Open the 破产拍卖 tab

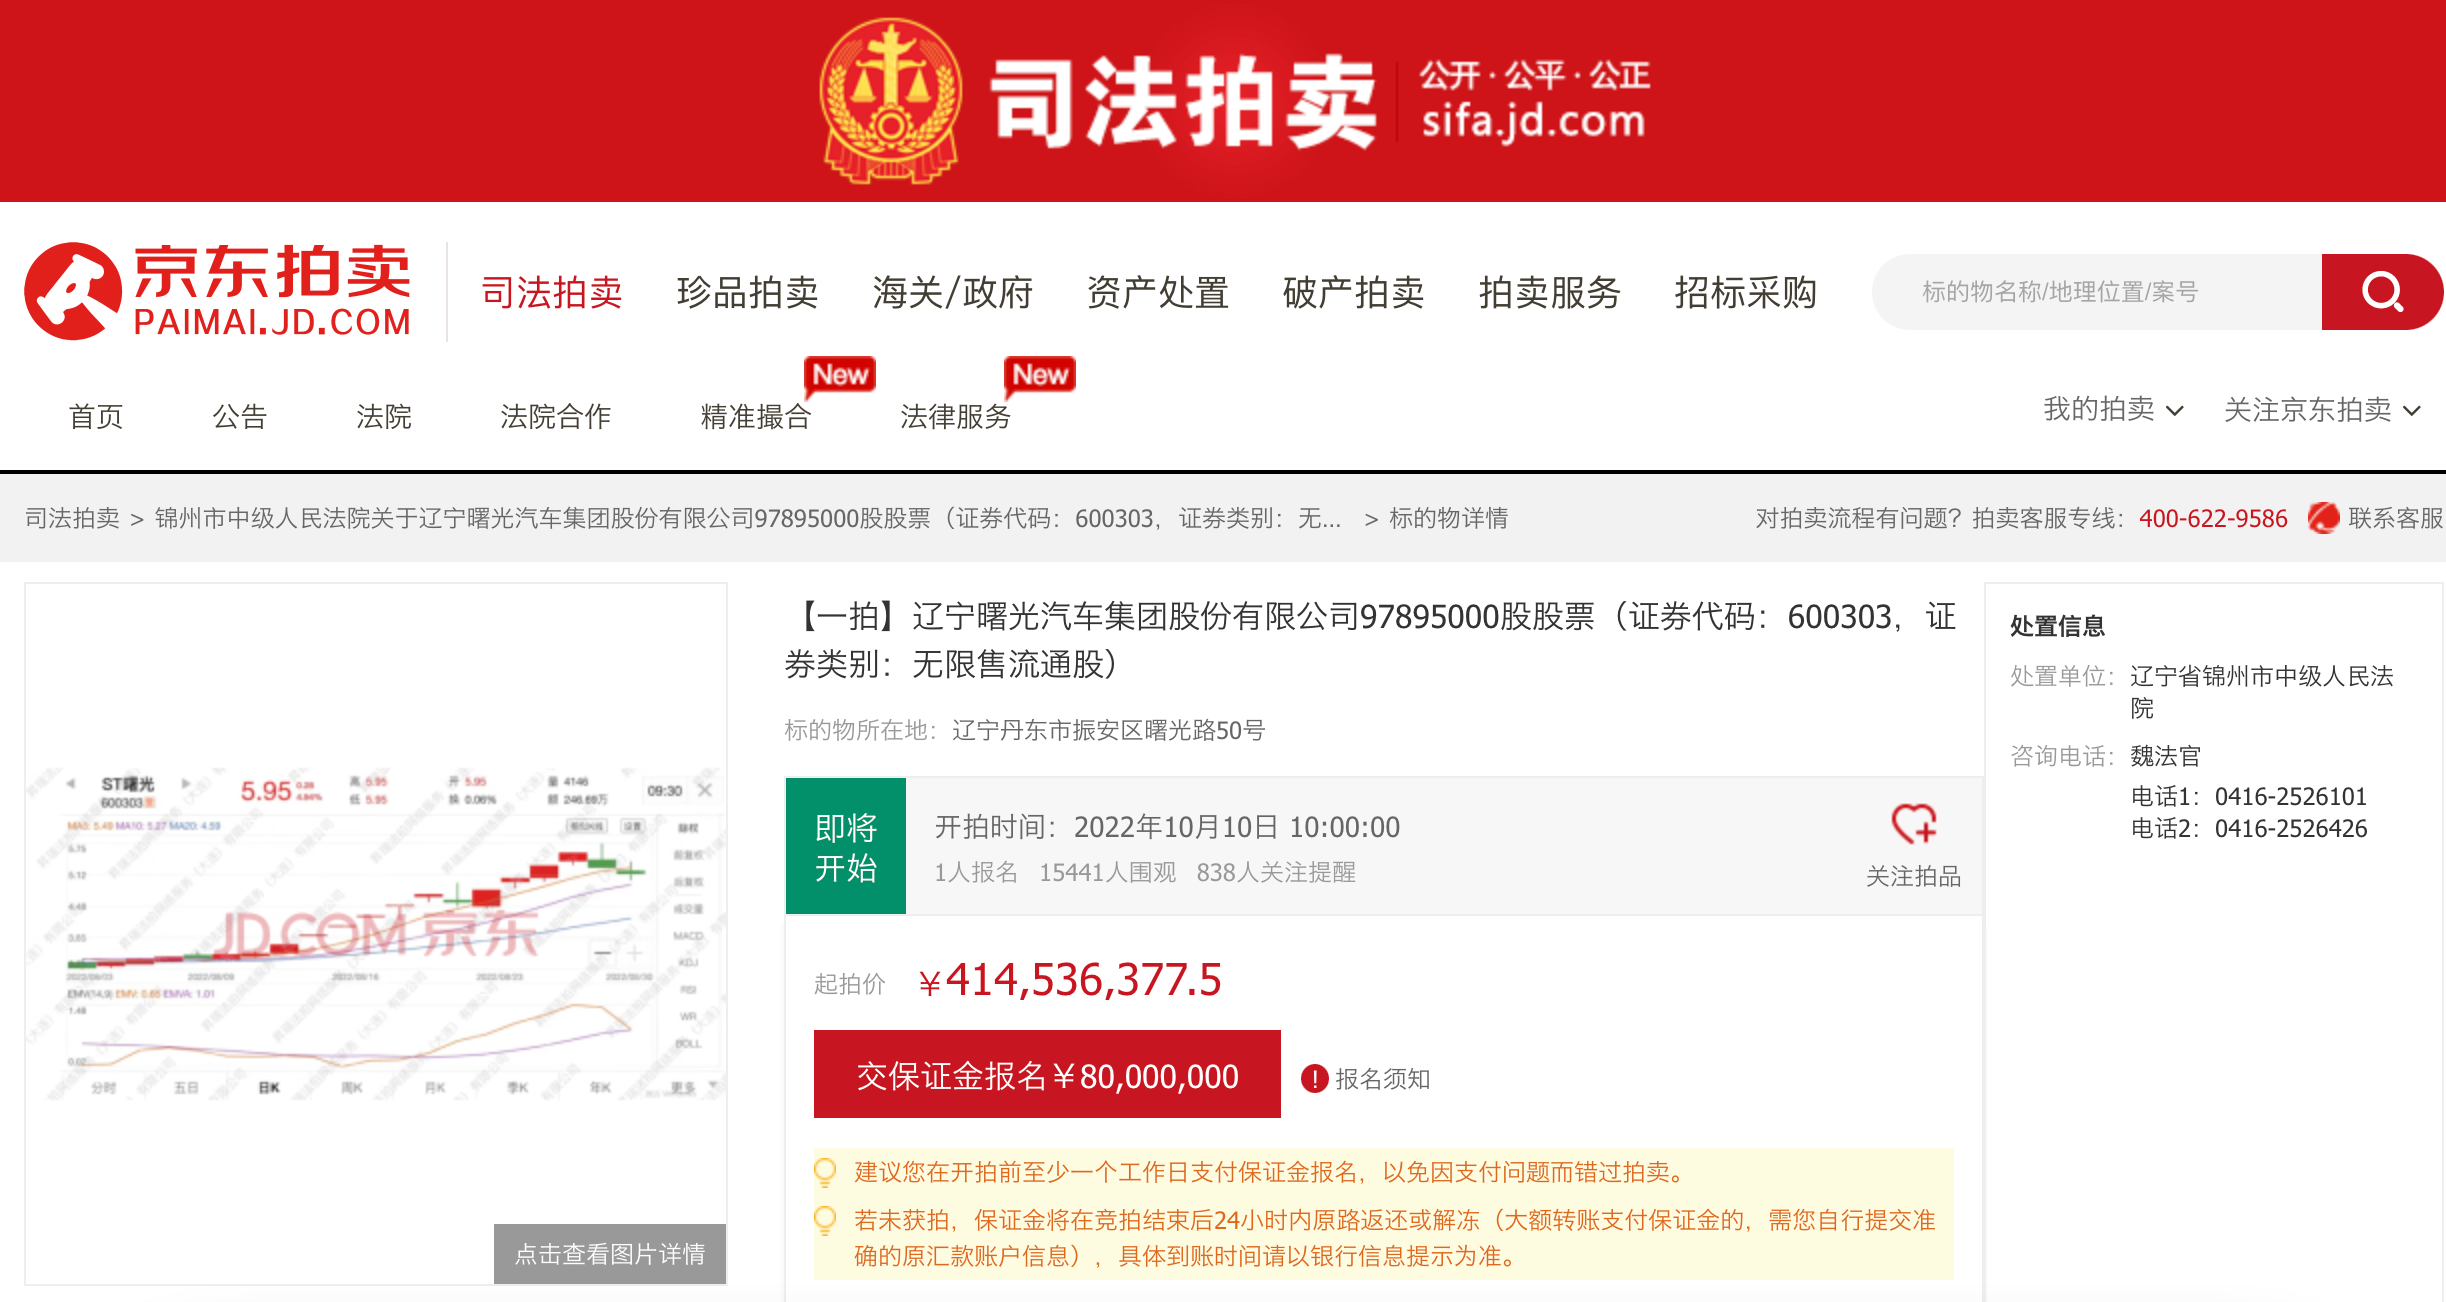[x=1354, y=292]
